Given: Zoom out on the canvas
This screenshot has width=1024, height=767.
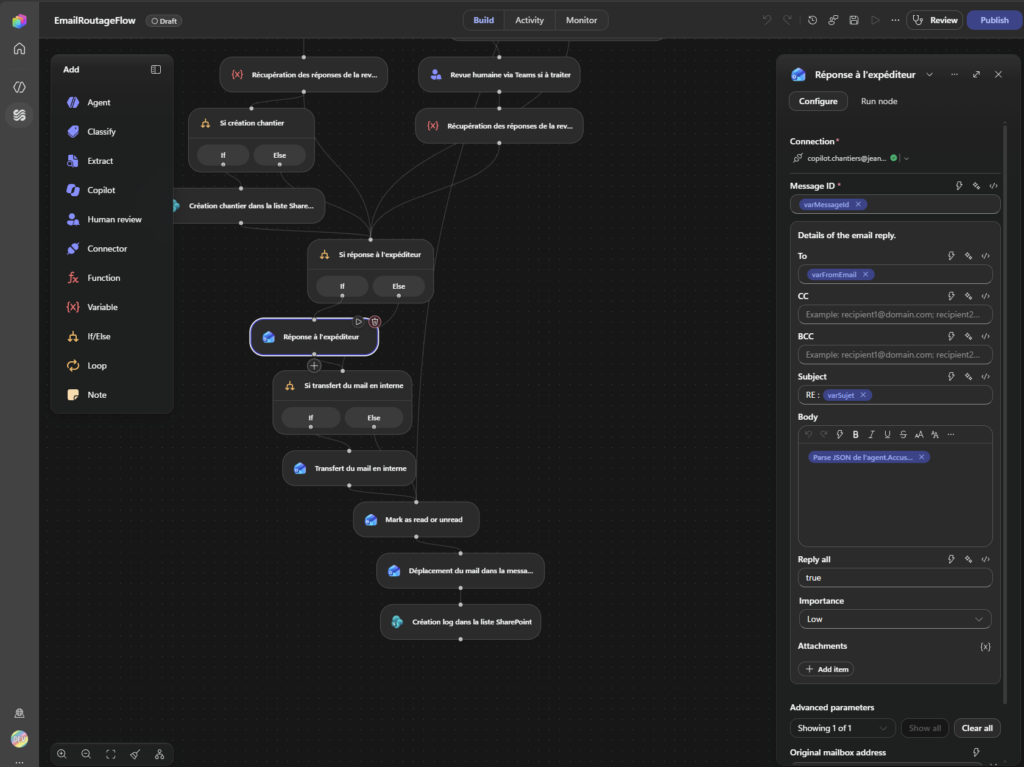Looking at the screenshot, I should pyautogui.click(x=86, y=754).
